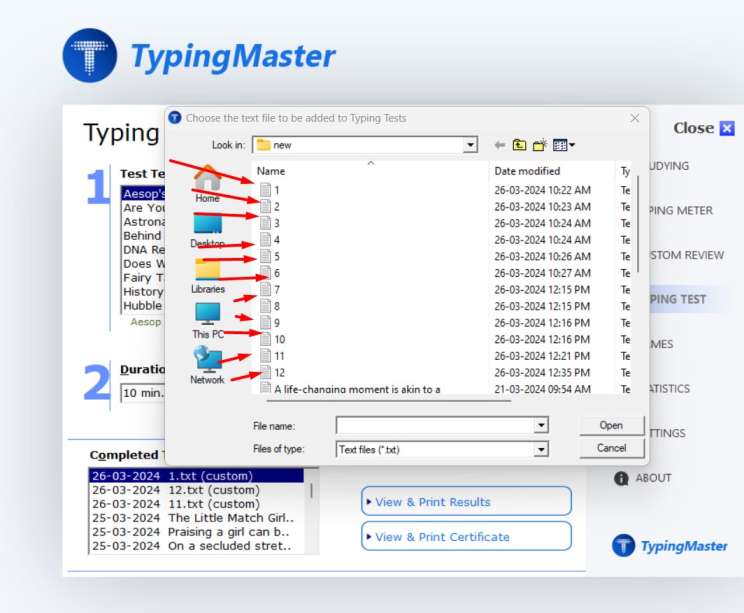Viewport: 744px width, 613px height.
Task: Select file icon for file 1
Action: point(266,190)
